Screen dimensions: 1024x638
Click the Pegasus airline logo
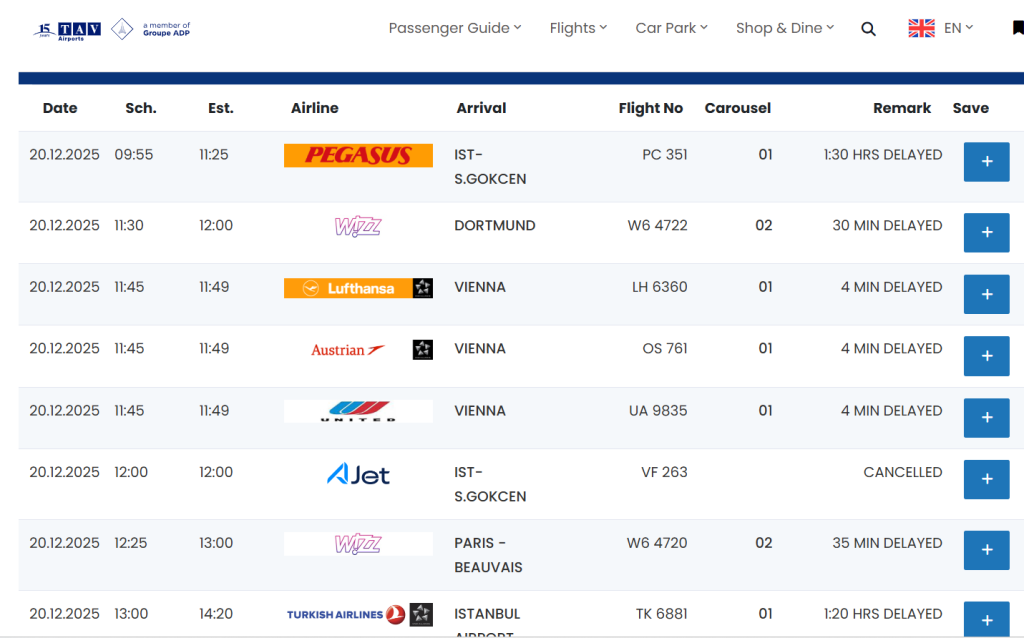(x=358, y=155)
